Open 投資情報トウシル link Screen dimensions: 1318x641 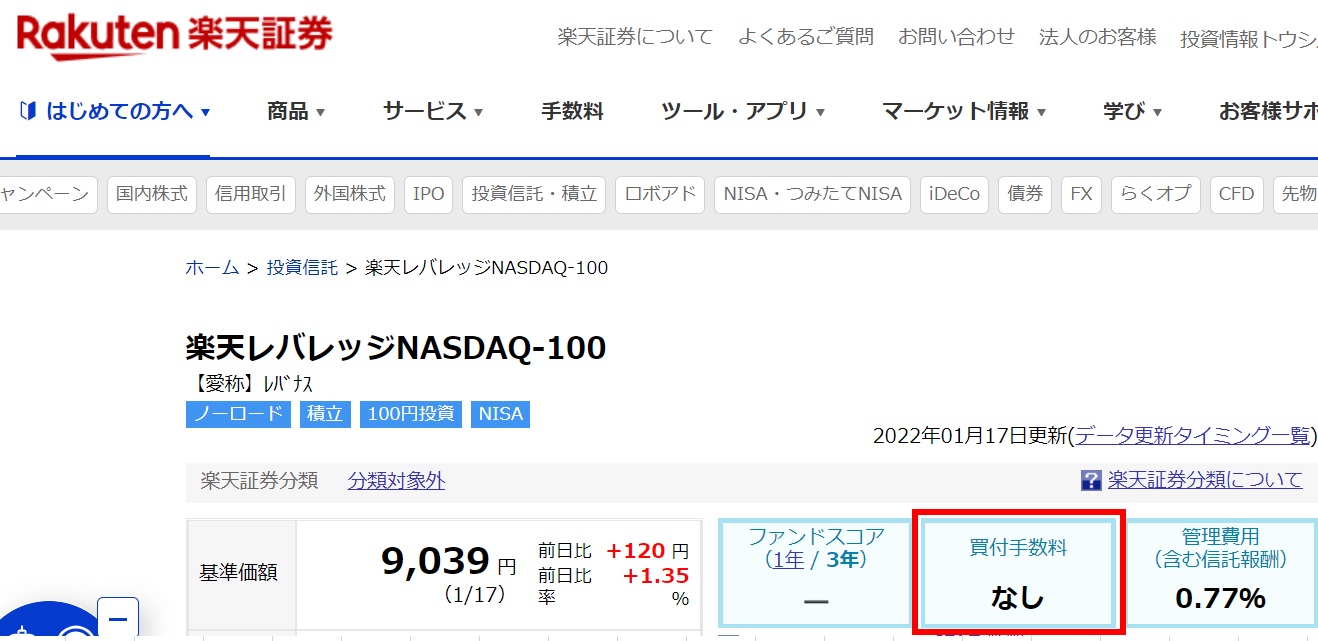coord(1249,39)
